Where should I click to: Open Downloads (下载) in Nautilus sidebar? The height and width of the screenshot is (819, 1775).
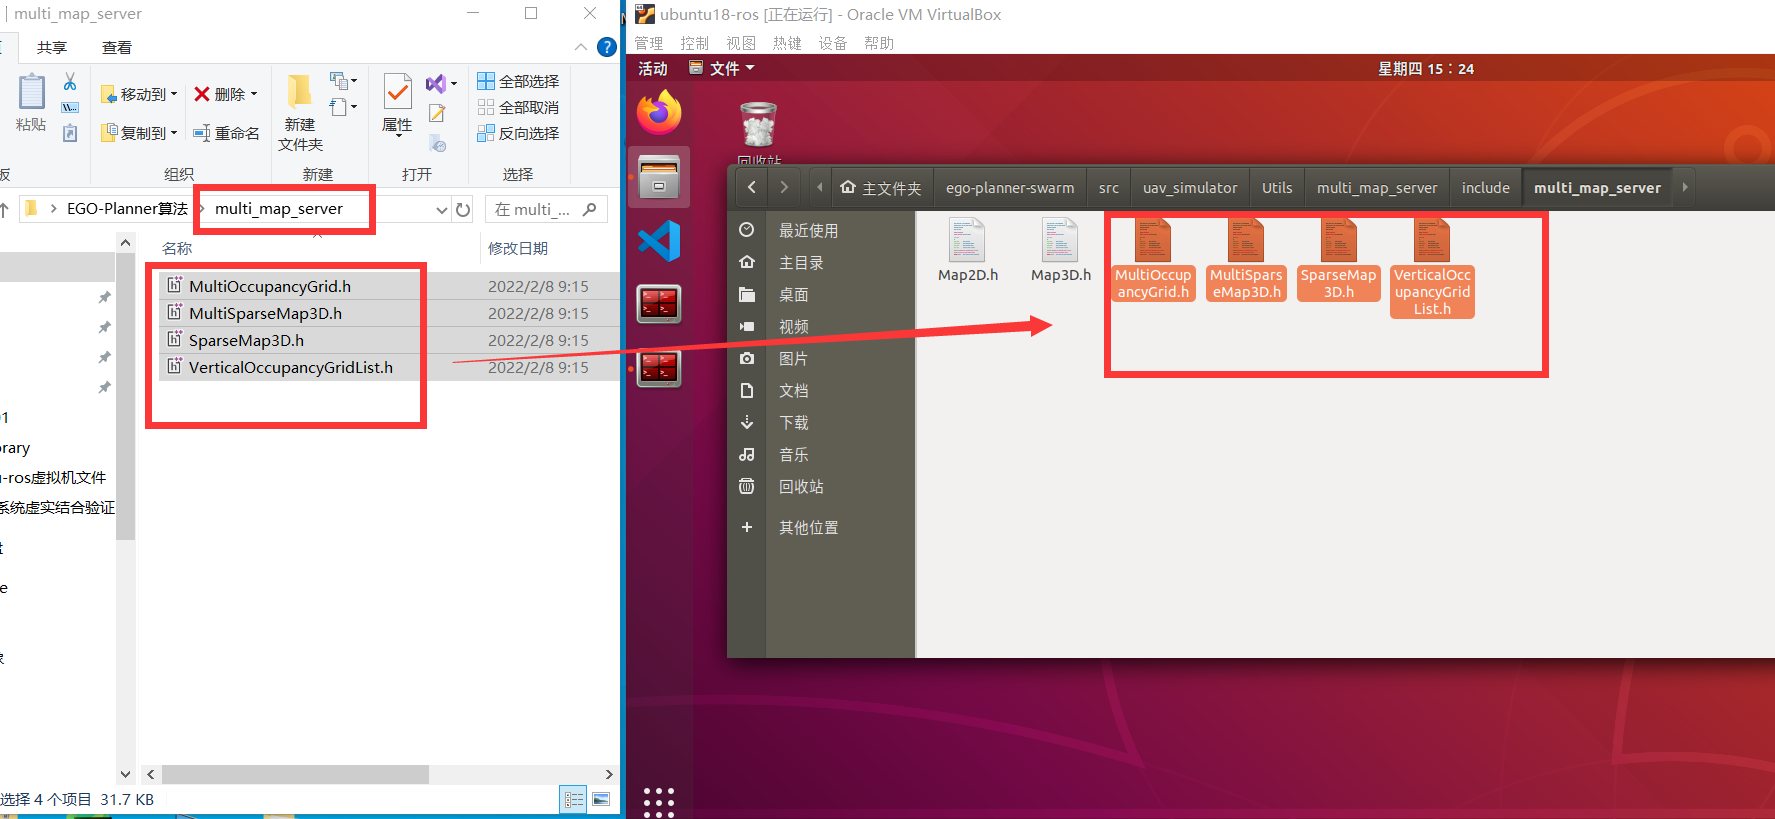point(794,422)
